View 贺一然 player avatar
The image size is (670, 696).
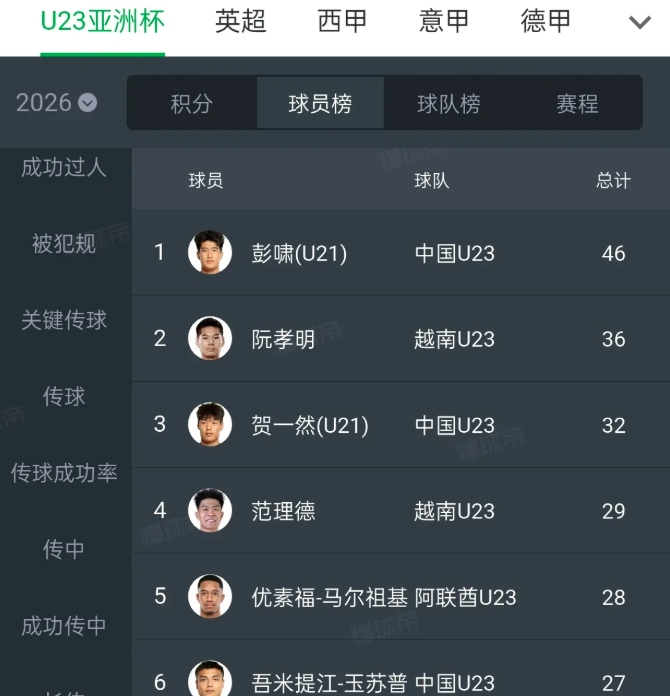coord(210,425)
